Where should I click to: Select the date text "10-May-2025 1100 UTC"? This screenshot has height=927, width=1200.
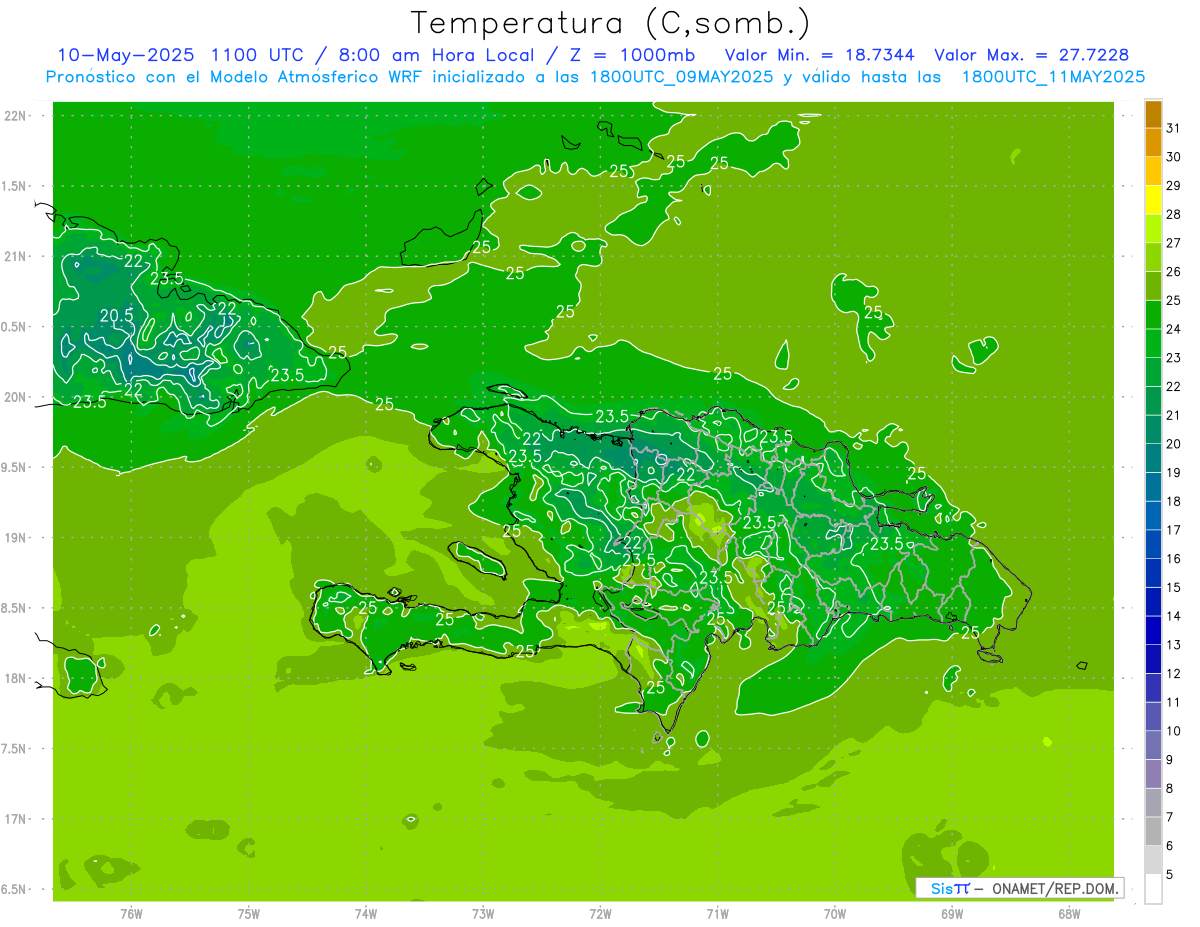pyautogui.click(x=182, y=55)
